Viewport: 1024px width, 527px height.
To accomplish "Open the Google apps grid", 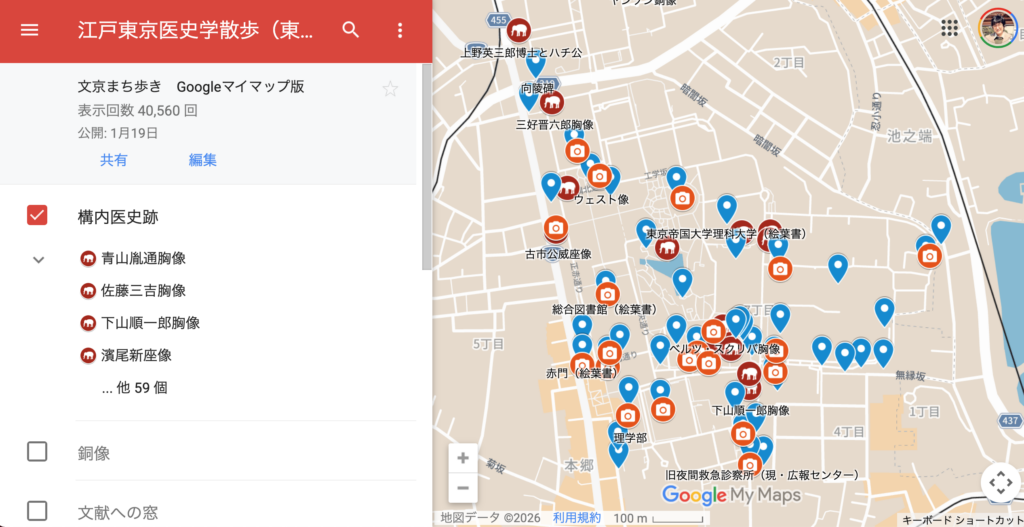I will 950,28.
